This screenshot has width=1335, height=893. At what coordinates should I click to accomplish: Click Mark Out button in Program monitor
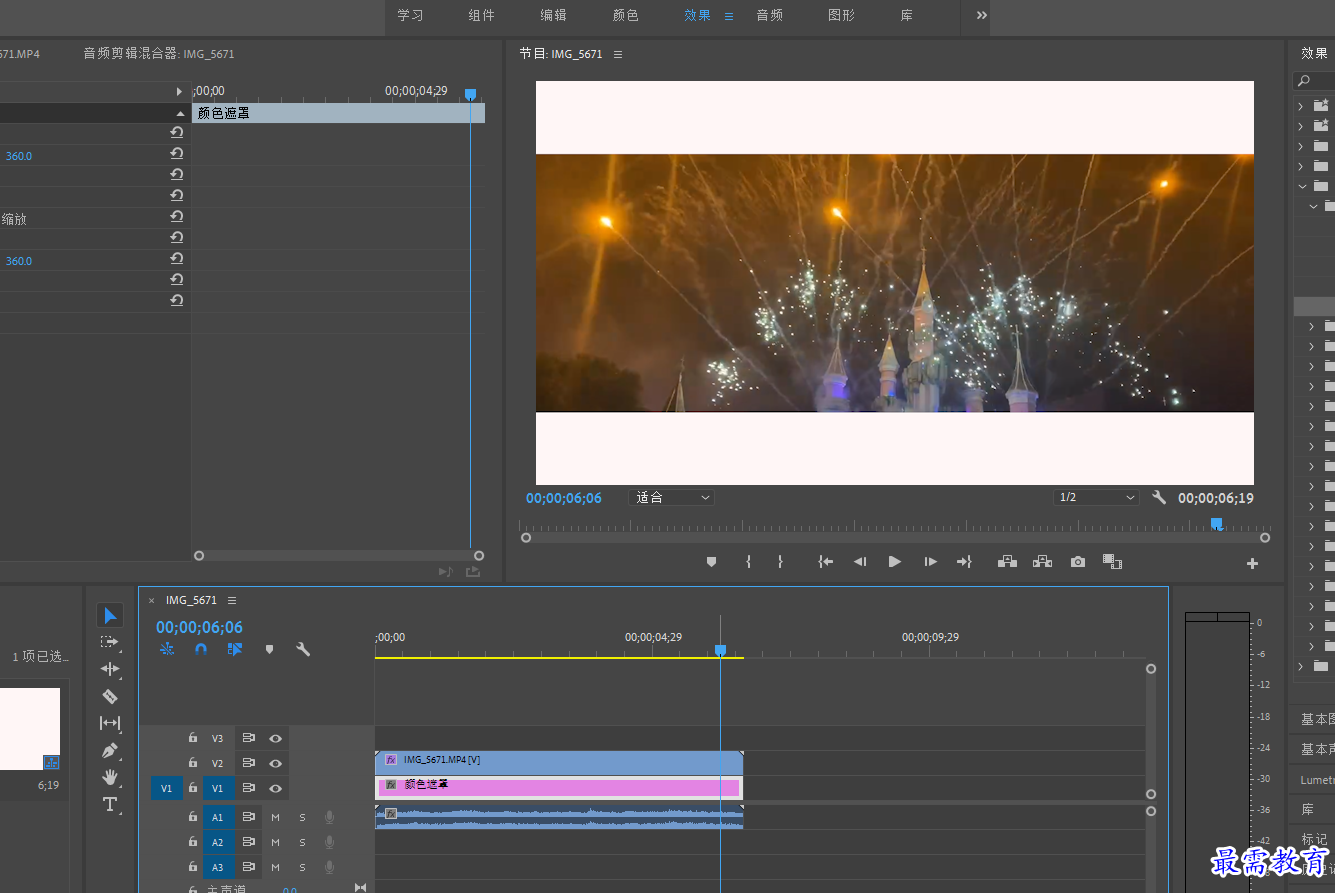click(x=780, y=562)
